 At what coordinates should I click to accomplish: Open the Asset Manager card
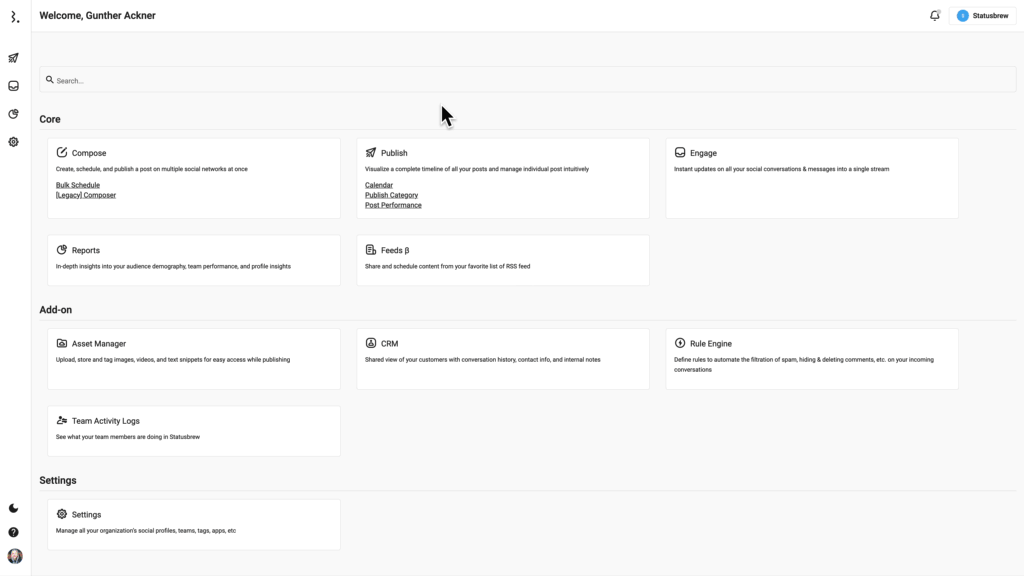[x=193, y=357]
